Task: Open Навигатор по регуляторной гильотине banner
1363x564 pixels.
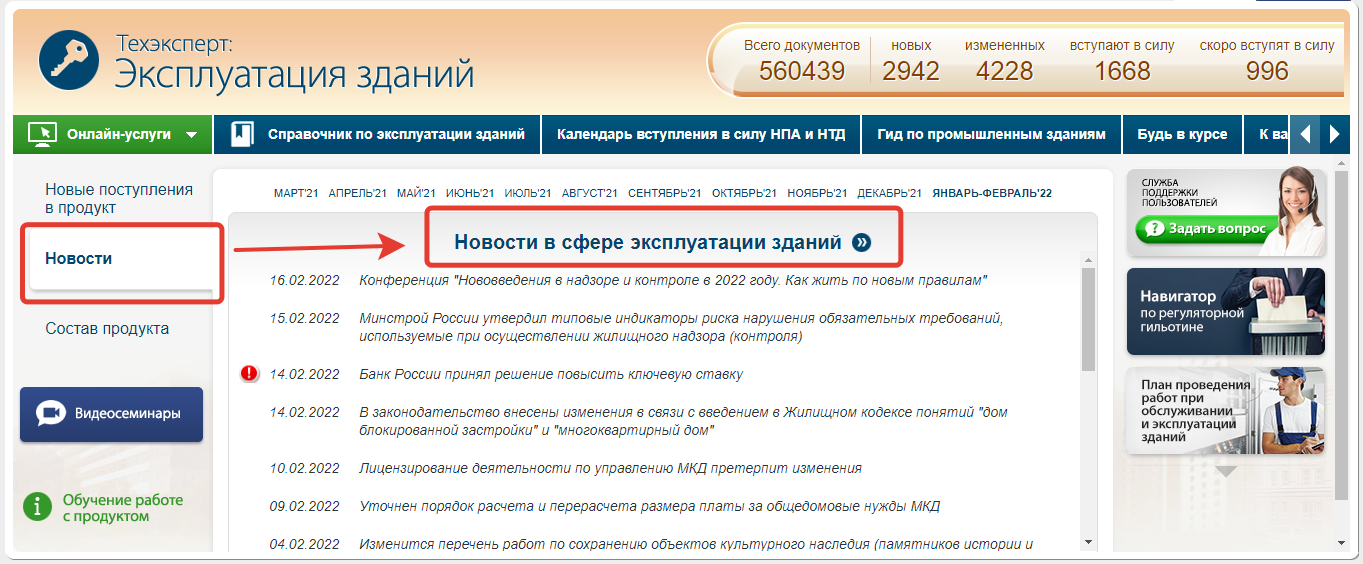Action: coord(1225,311)
